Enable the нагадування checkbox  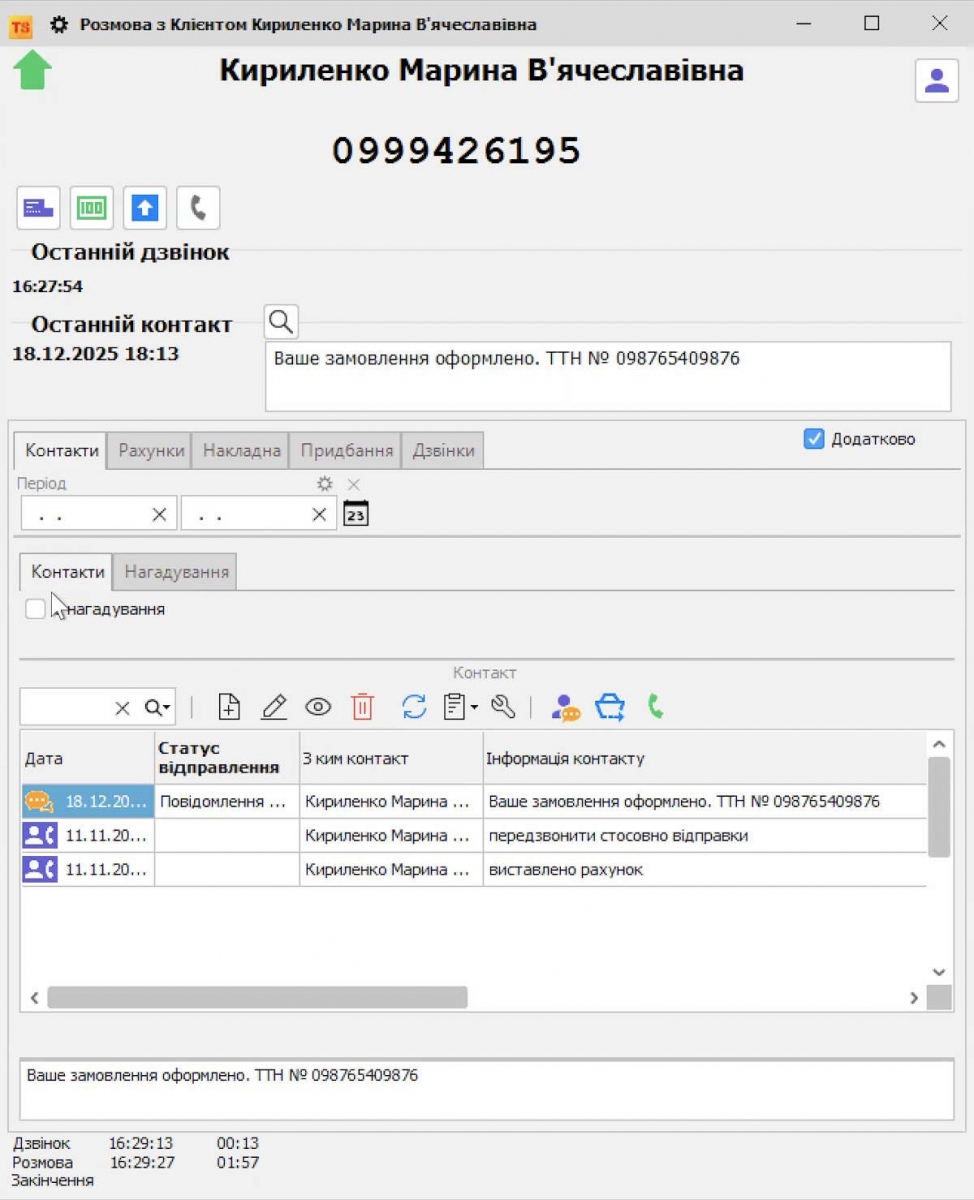(x=36, y=608)
